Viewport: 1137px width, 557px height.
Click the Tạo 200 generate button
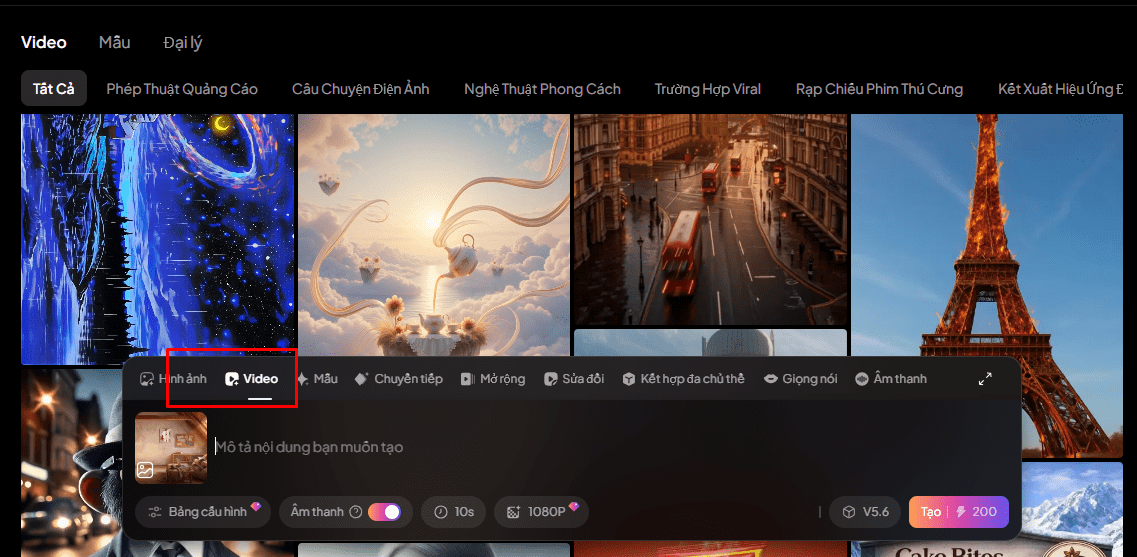tap(959, 511)
